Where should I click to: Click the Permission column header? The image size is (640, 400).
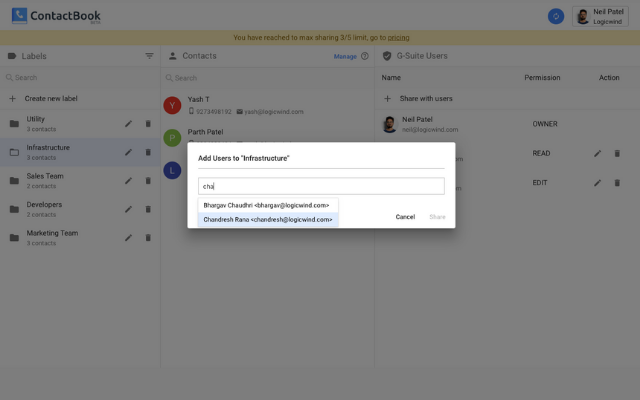(542, 78)
